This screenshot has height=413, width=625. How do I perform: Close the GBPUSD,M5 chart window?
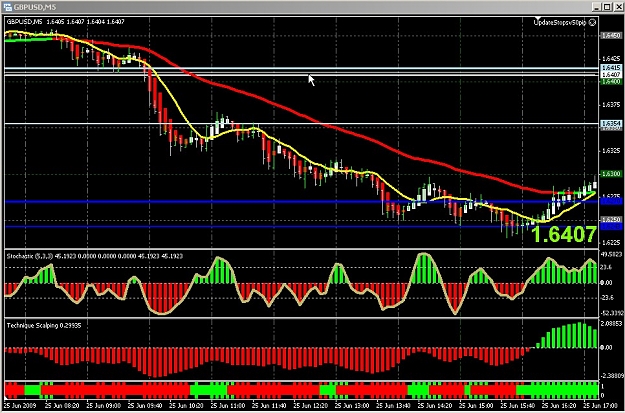tap(617, 7)
